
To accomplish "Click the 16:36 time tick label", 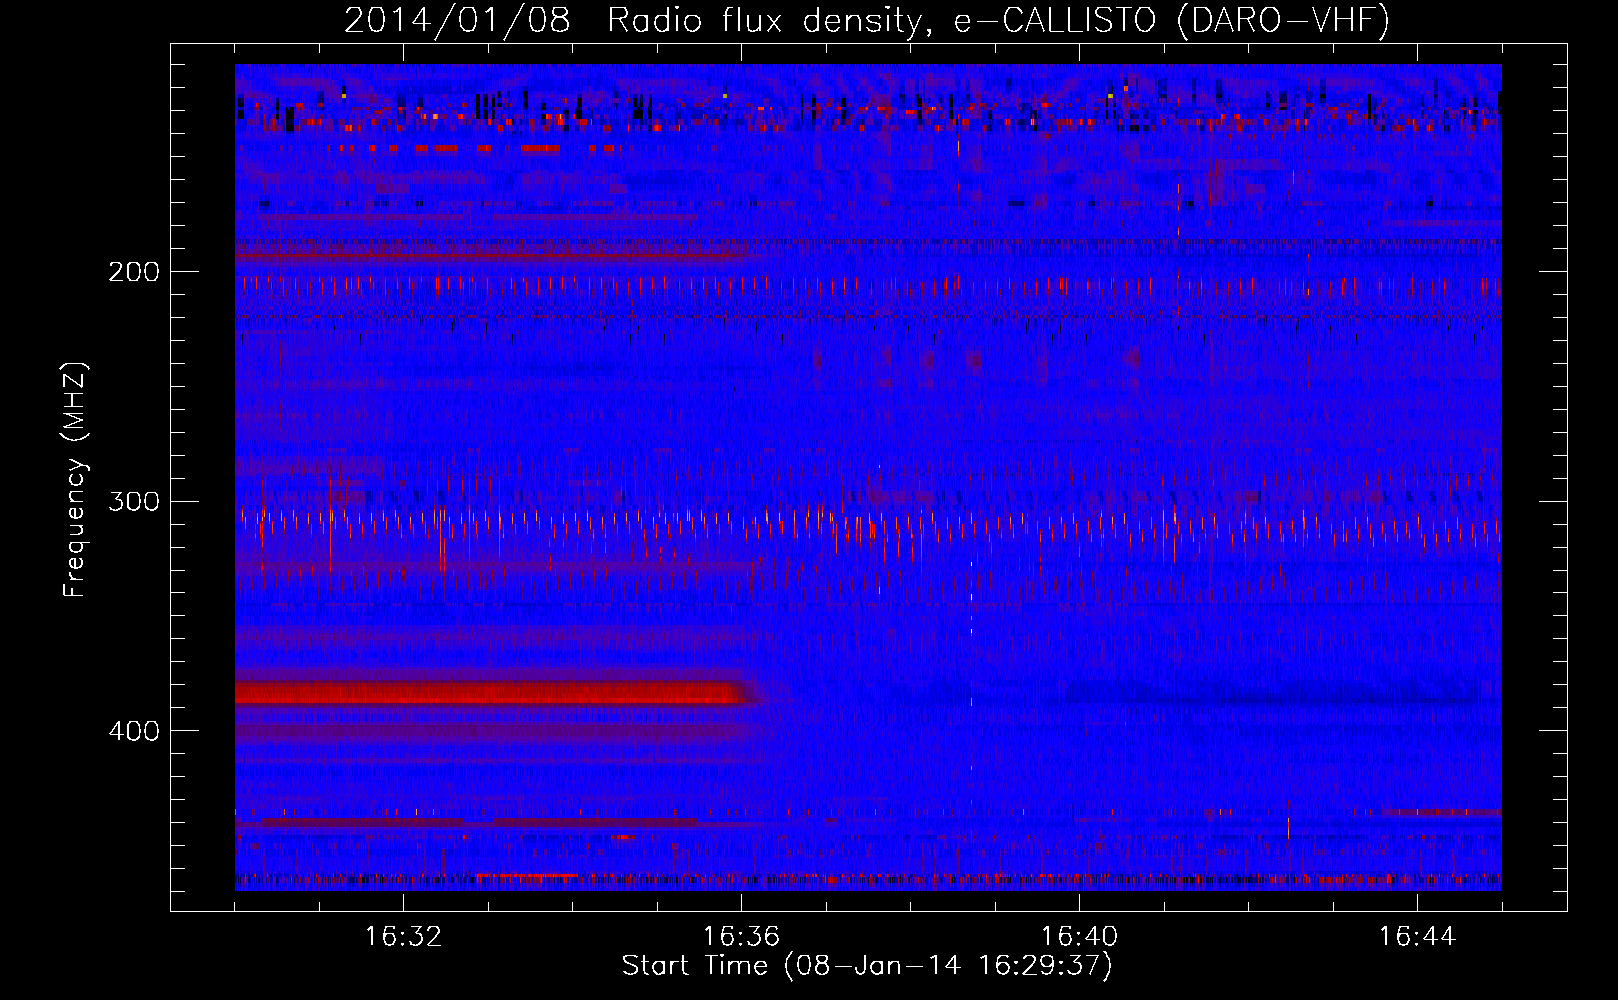I will click(x=741, y=937).
